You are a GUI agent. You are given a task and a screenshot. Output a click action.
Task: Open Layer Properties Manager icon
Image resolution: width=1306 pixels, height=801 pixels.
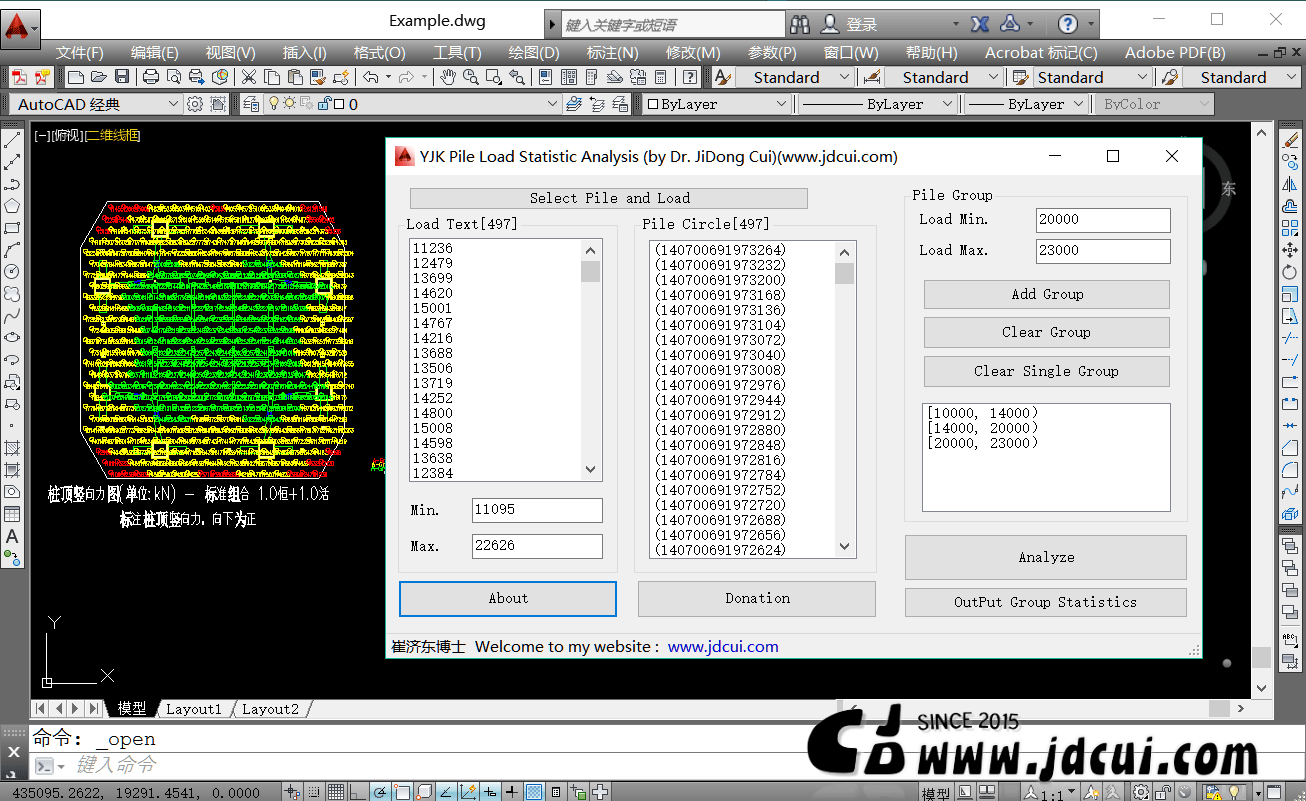pyautogui.click(x=250, y=104)
